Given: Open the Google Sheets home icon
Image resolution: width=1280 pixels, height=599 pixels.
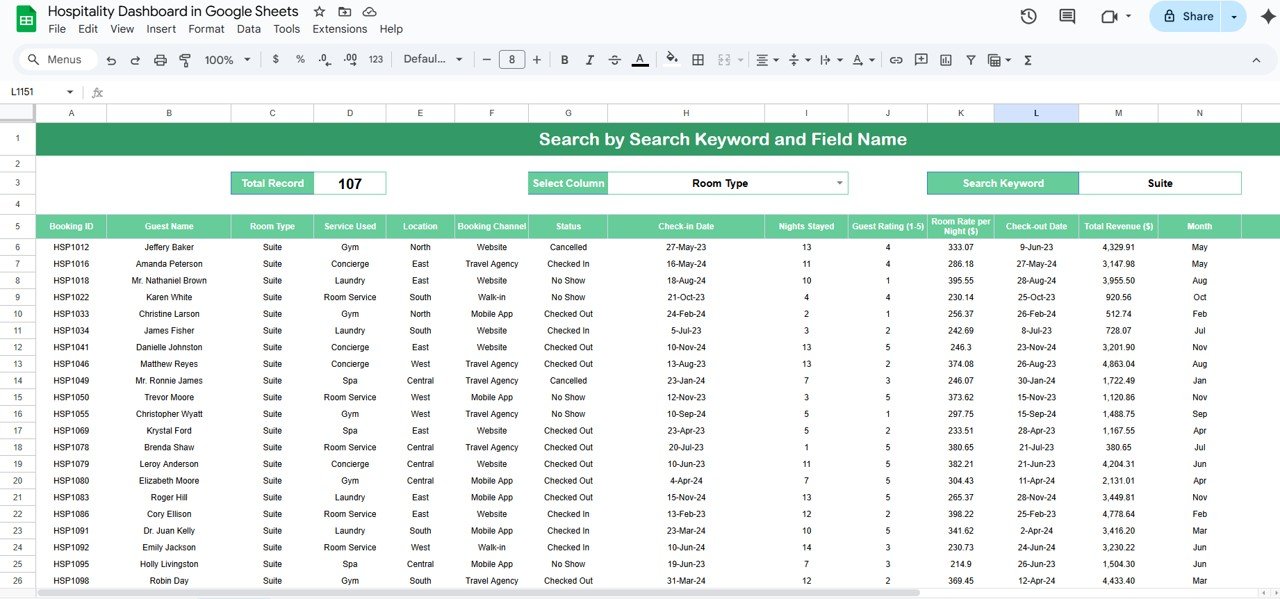Looking at the screenshot, I should point(26,18).
